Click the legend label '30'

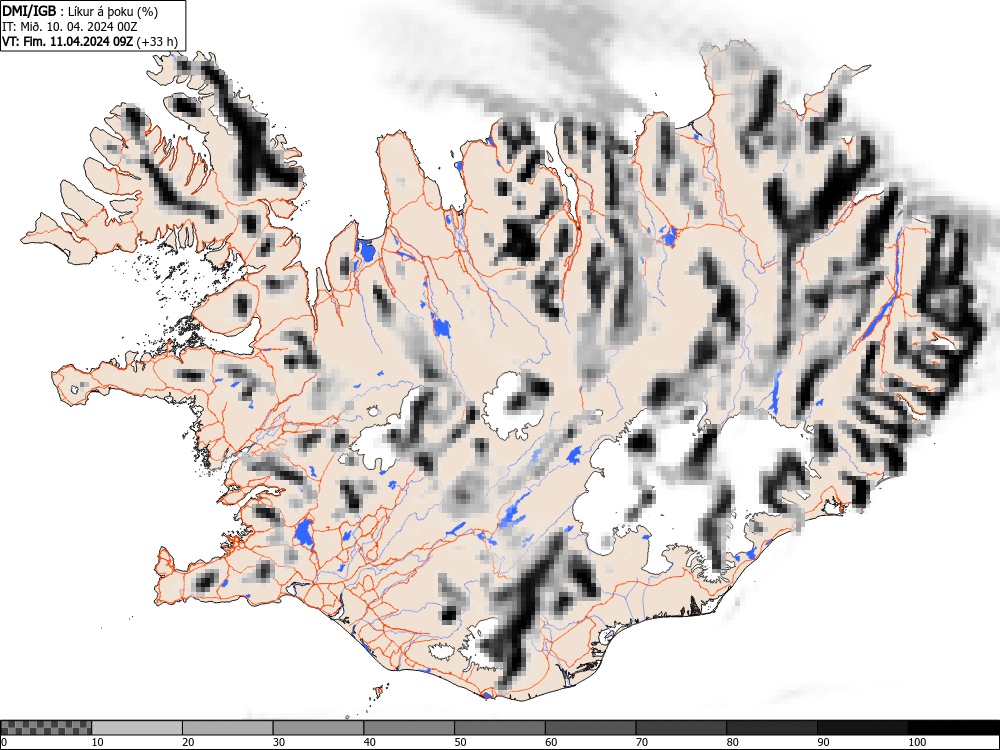tap(279, 742)
